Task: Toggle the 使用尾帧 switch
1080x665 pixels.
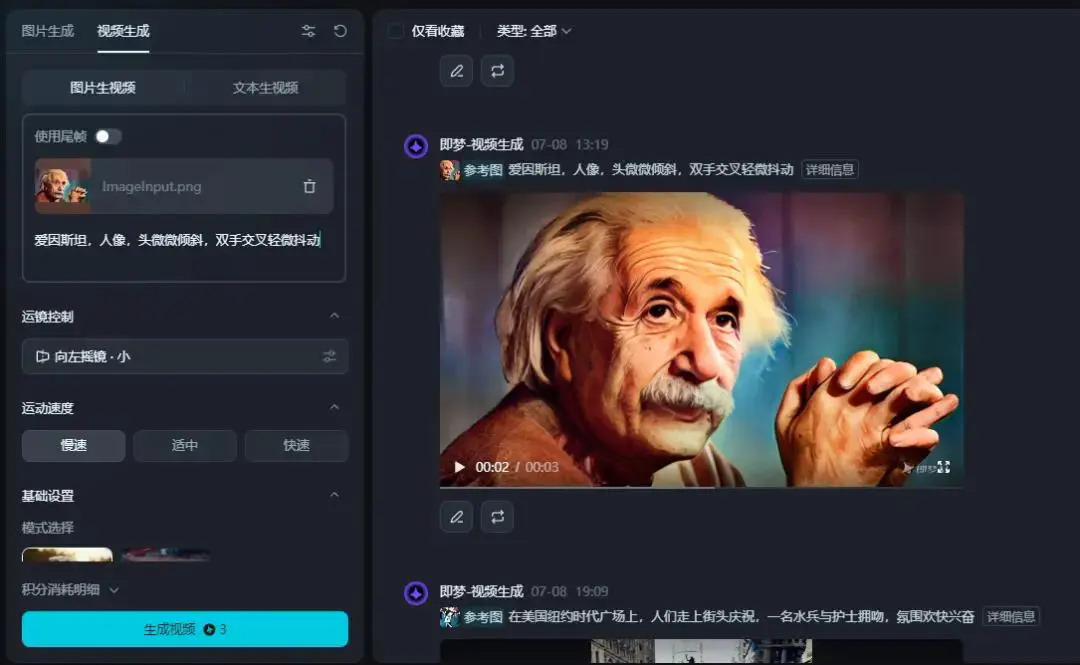Action: (x=107, y=136)
